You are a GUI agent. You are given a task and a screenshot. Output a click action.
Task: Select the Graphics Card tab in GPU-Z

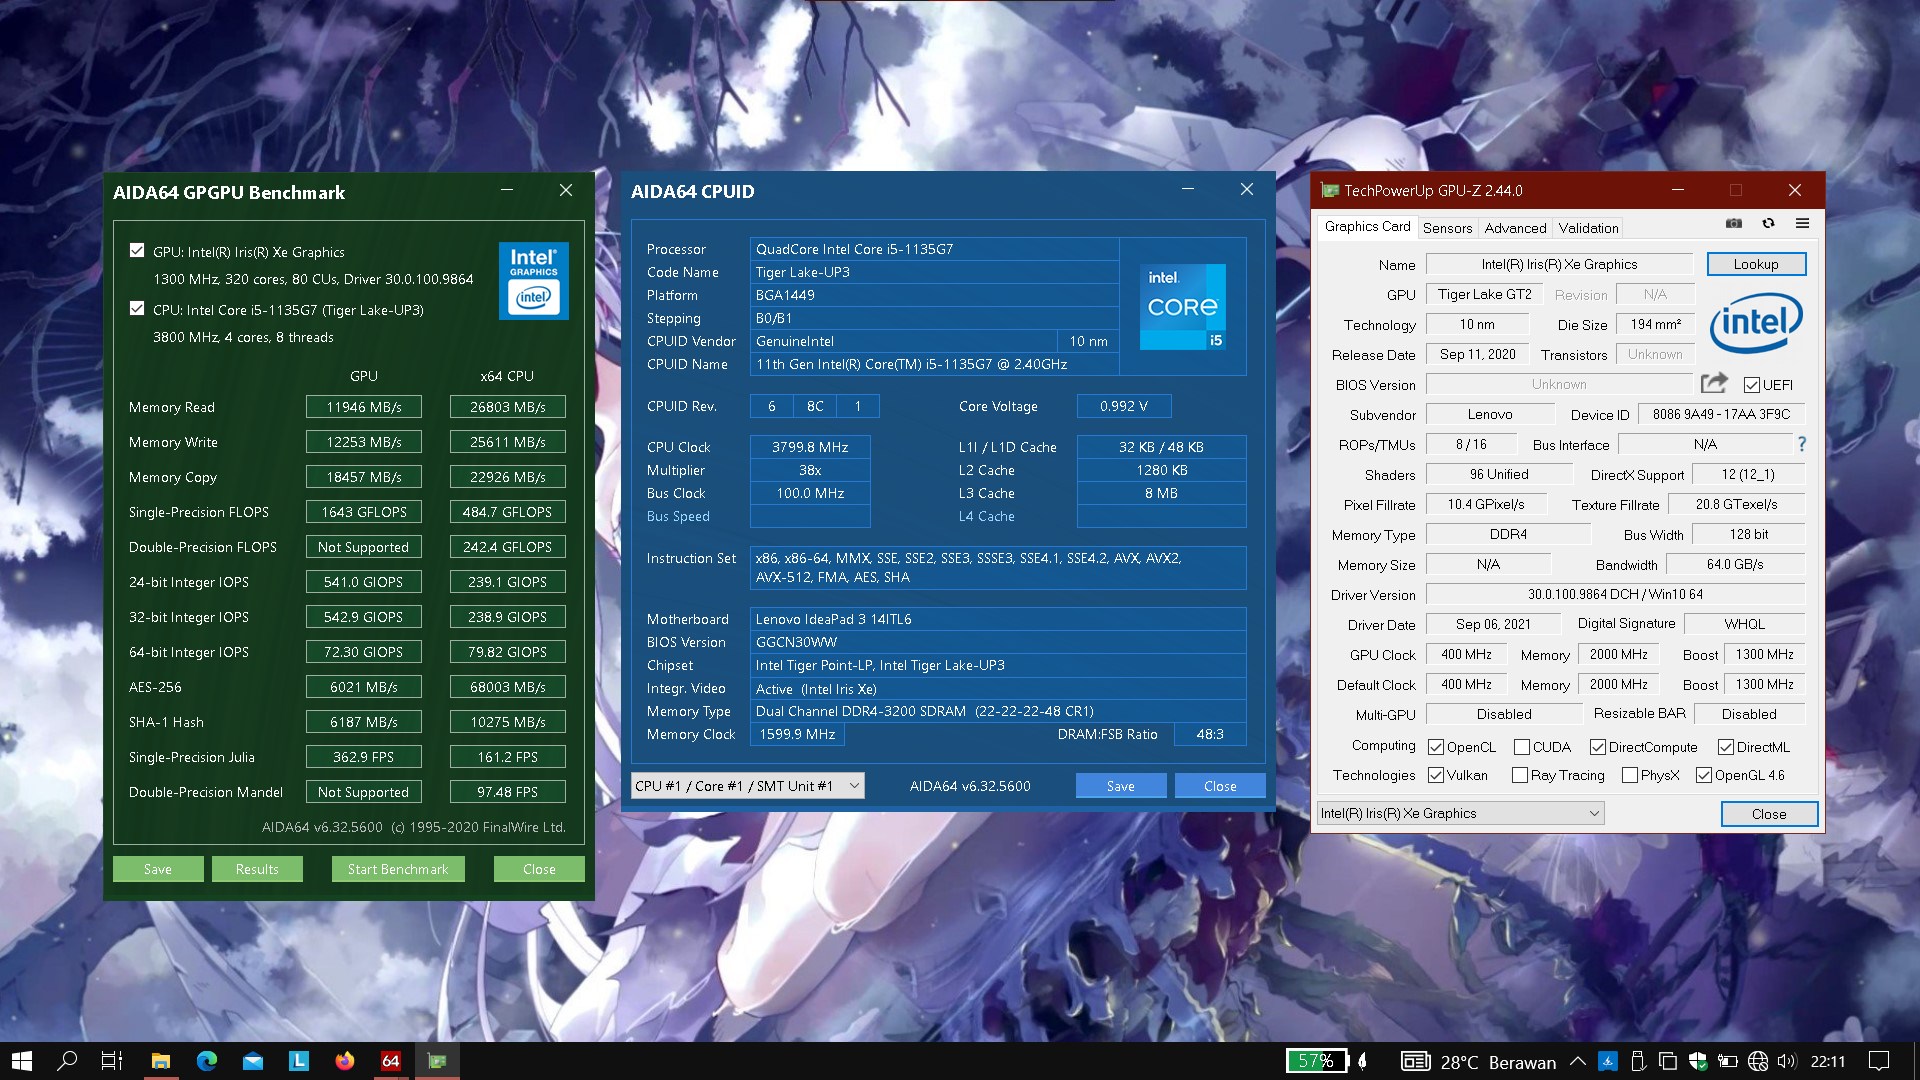pos(1367,227)
